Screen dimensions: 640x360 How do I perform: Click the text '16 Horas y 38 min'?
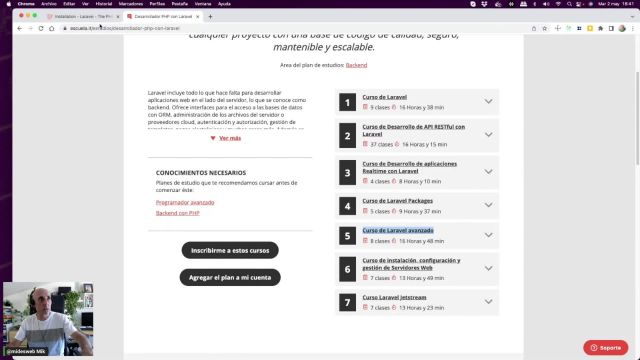pos(421,107)
